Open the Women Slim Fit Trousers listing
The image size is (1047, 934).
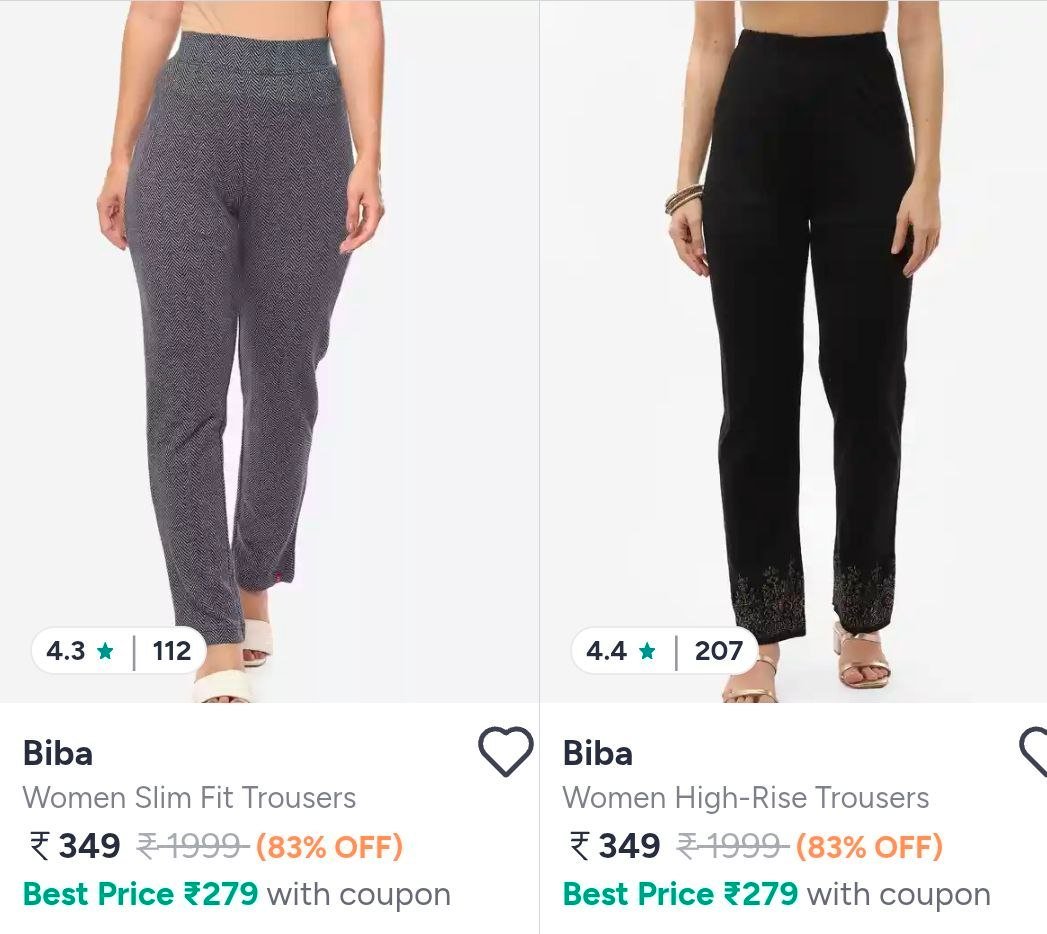(189, 799)
